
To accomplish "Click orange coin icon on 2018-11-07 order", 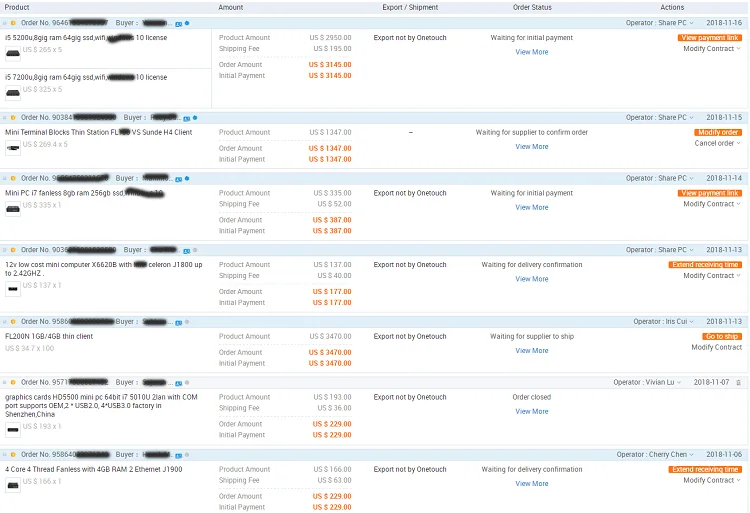I will [x=13, y=382].
